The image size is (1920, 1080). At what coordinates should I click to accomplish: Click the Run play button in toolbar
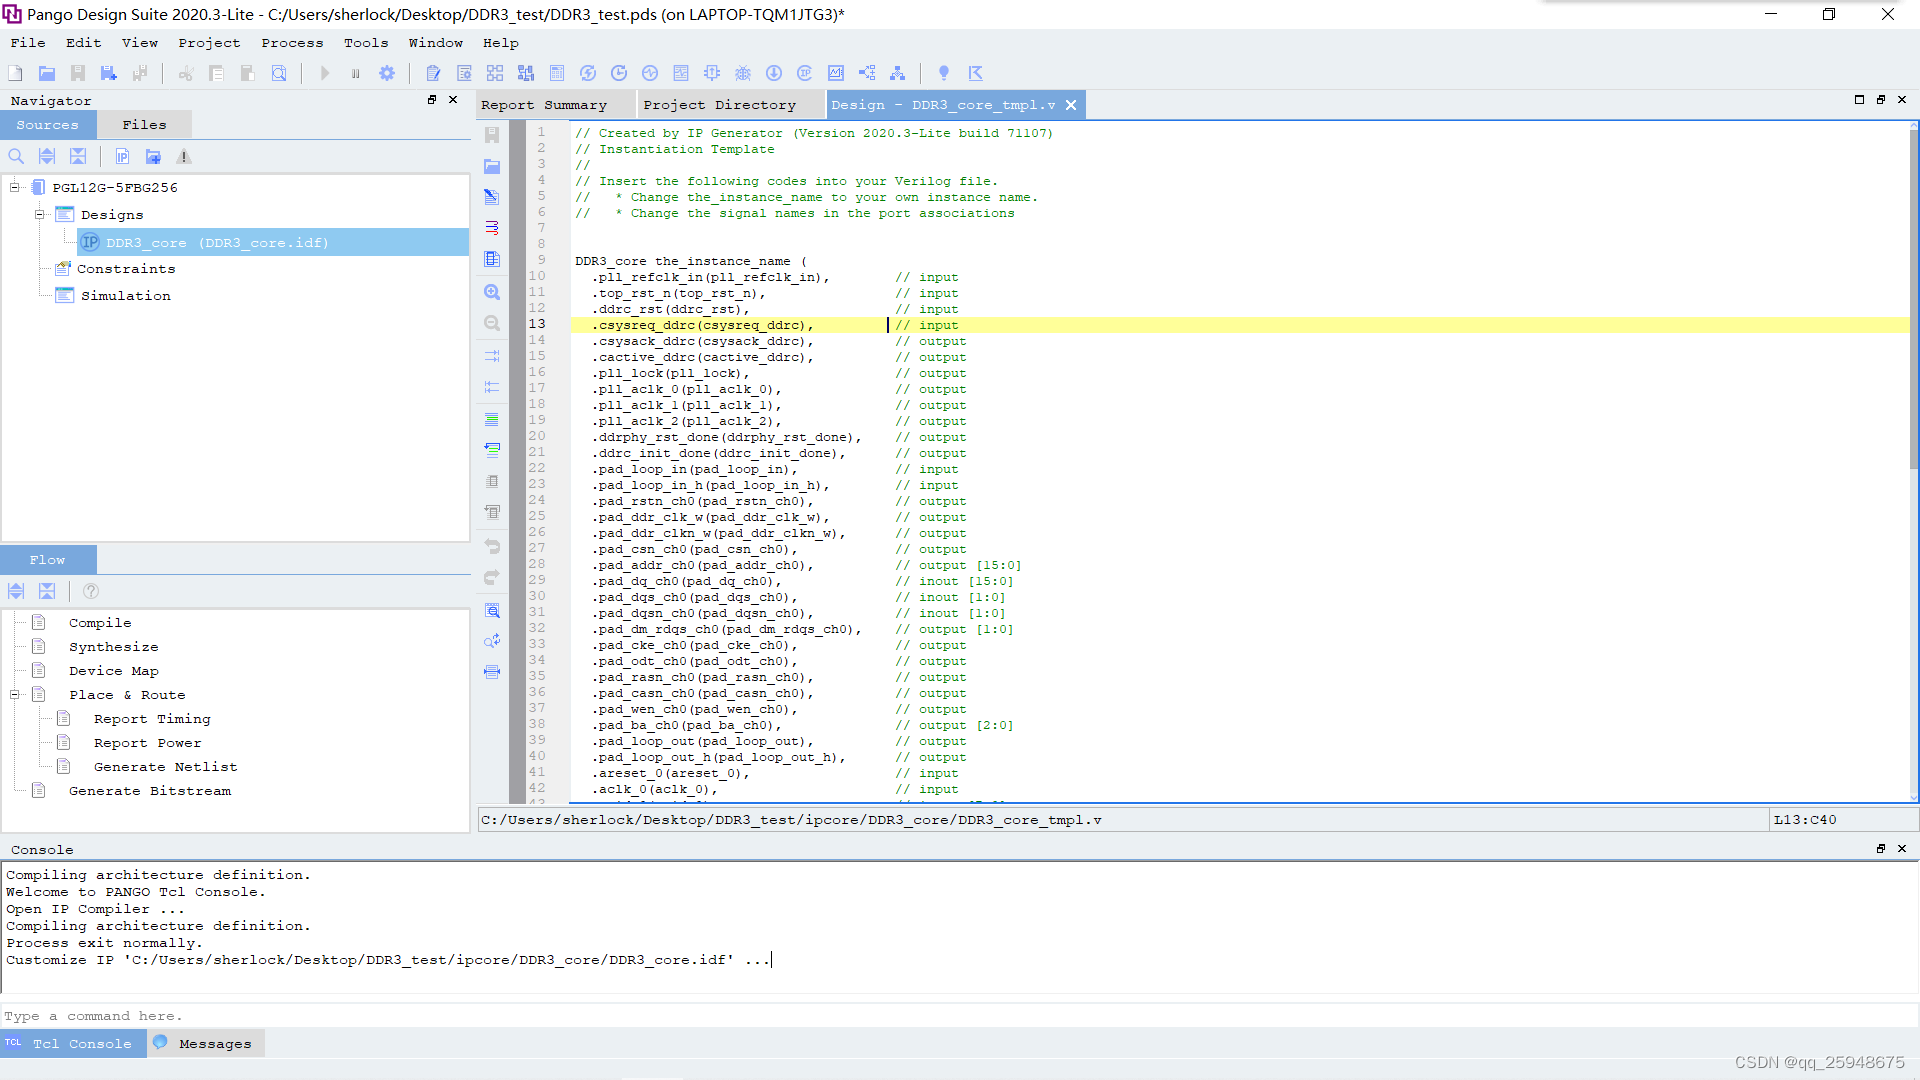(324, 73)
